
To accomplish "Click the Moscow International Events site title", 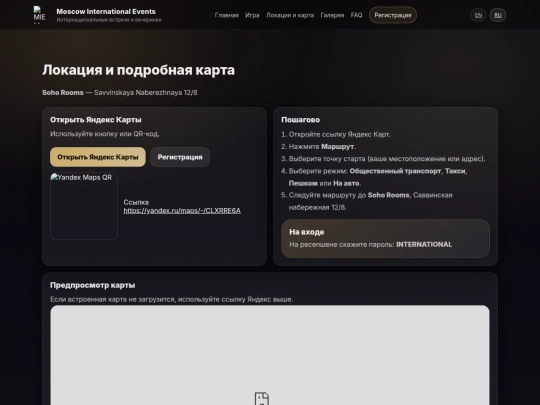I will pos(106,11).
